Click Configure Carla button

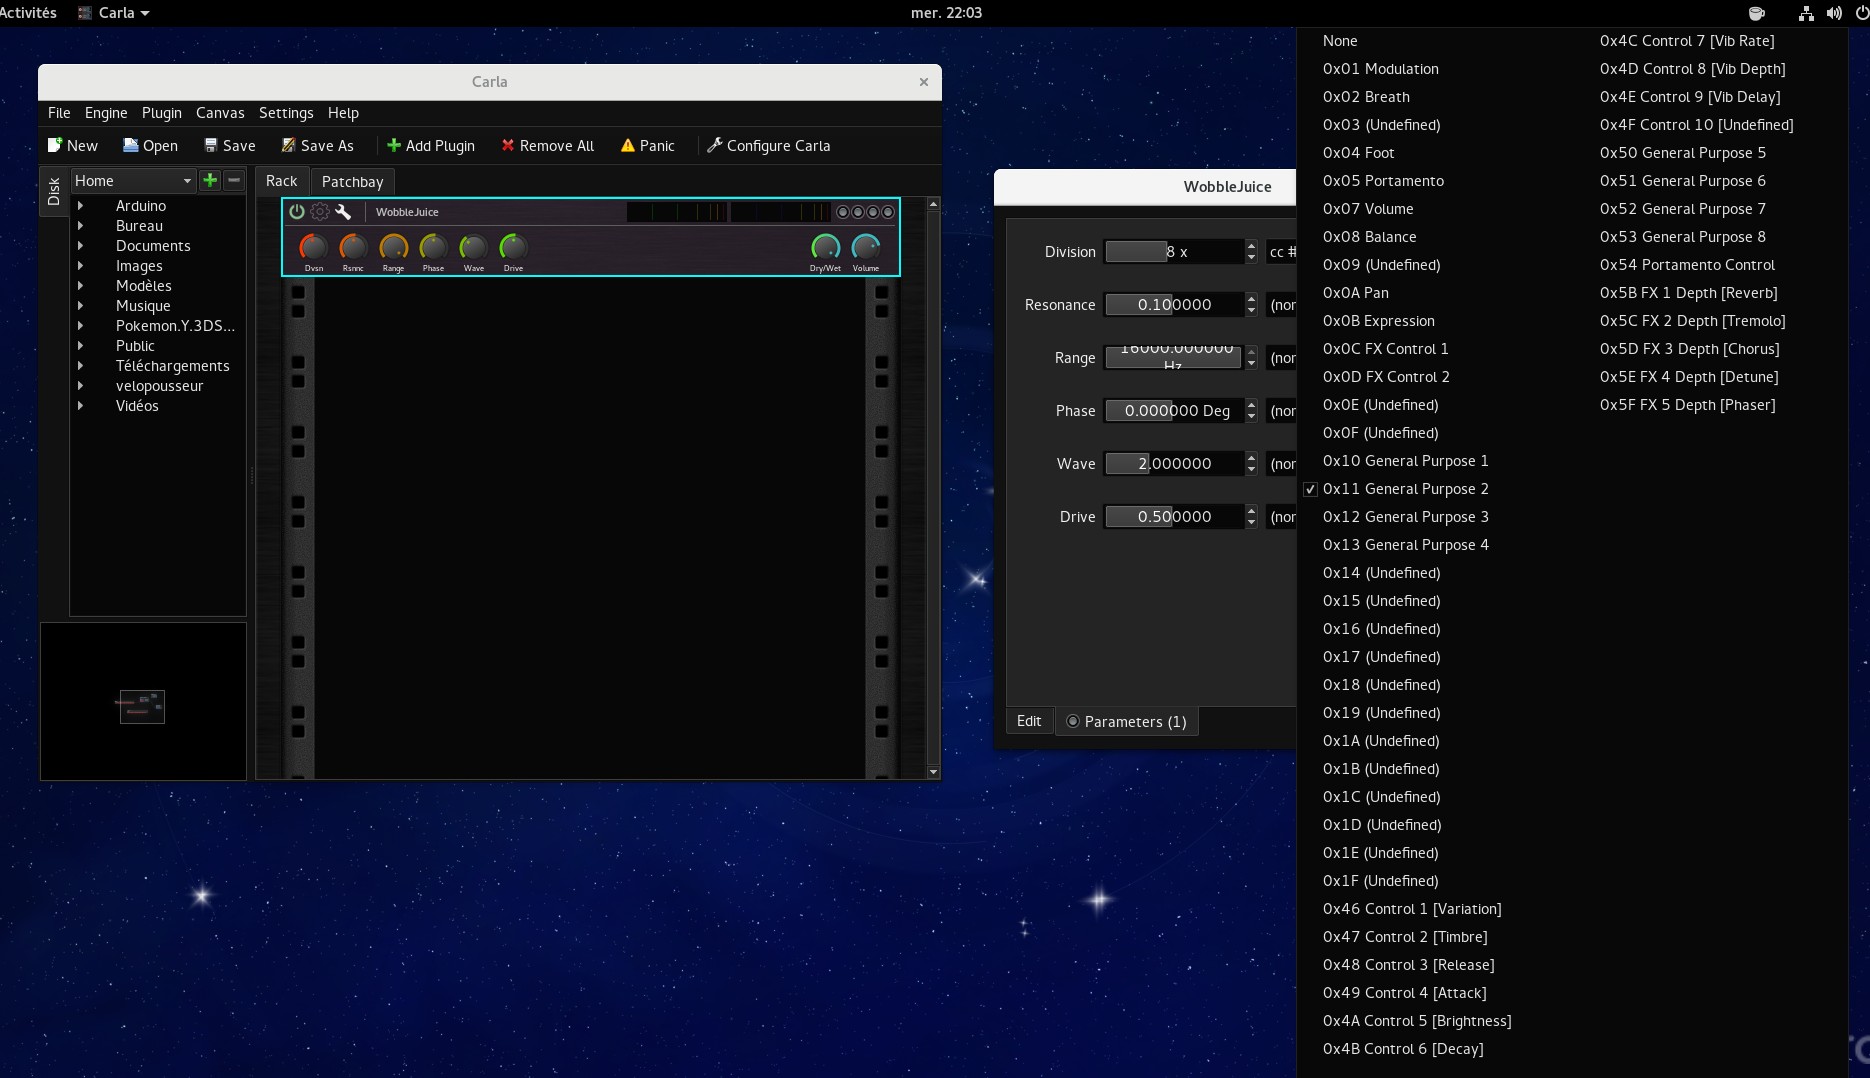768,146
